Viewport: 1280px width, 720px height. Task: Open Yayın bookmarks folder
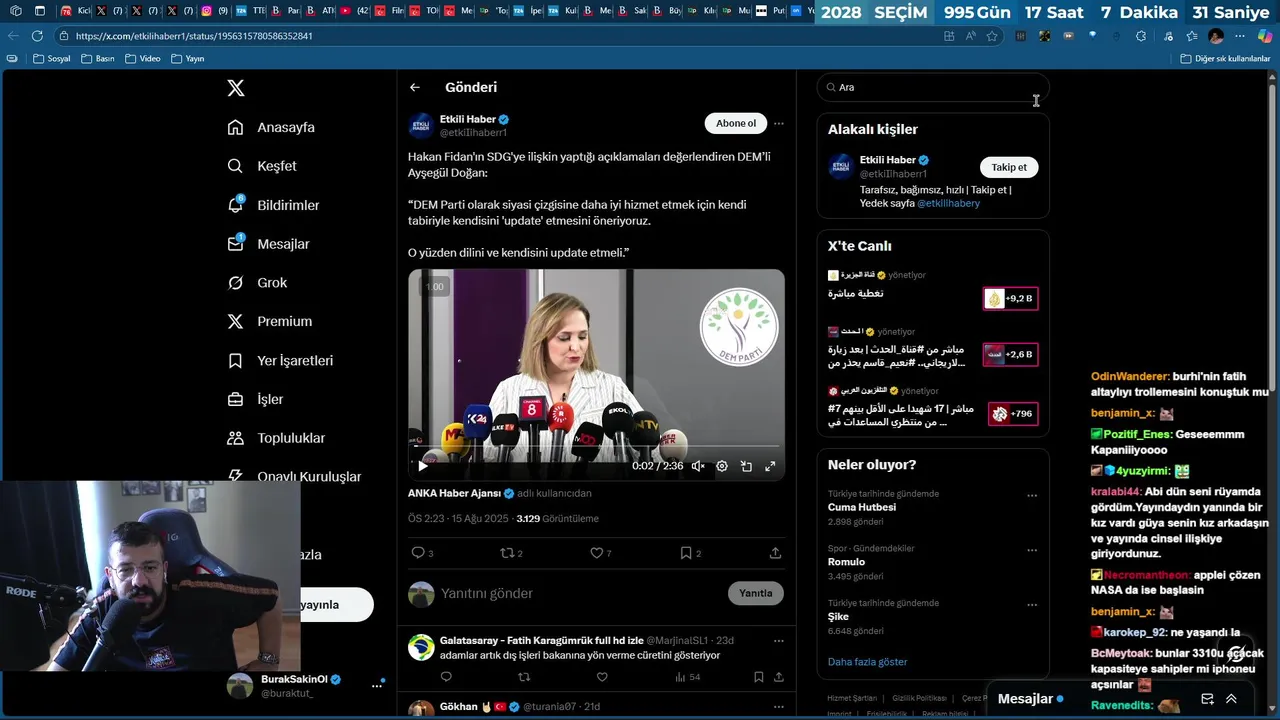[187, 59]
